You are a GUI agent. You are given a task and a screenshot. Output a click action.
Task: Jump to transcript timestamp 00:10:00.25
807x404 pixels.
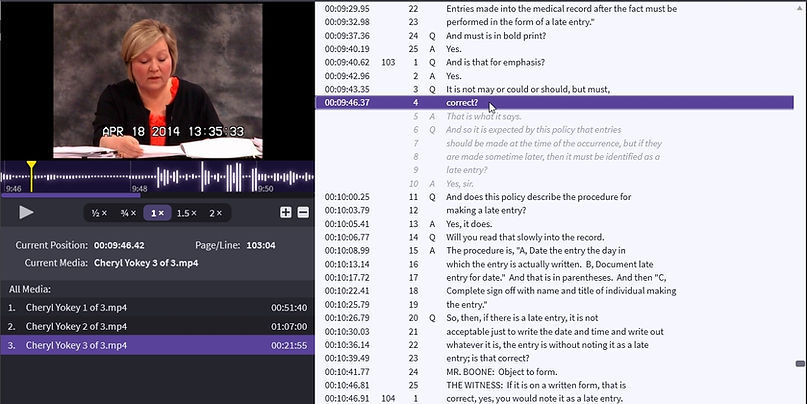pyautogui.click(x=347, y=197)
